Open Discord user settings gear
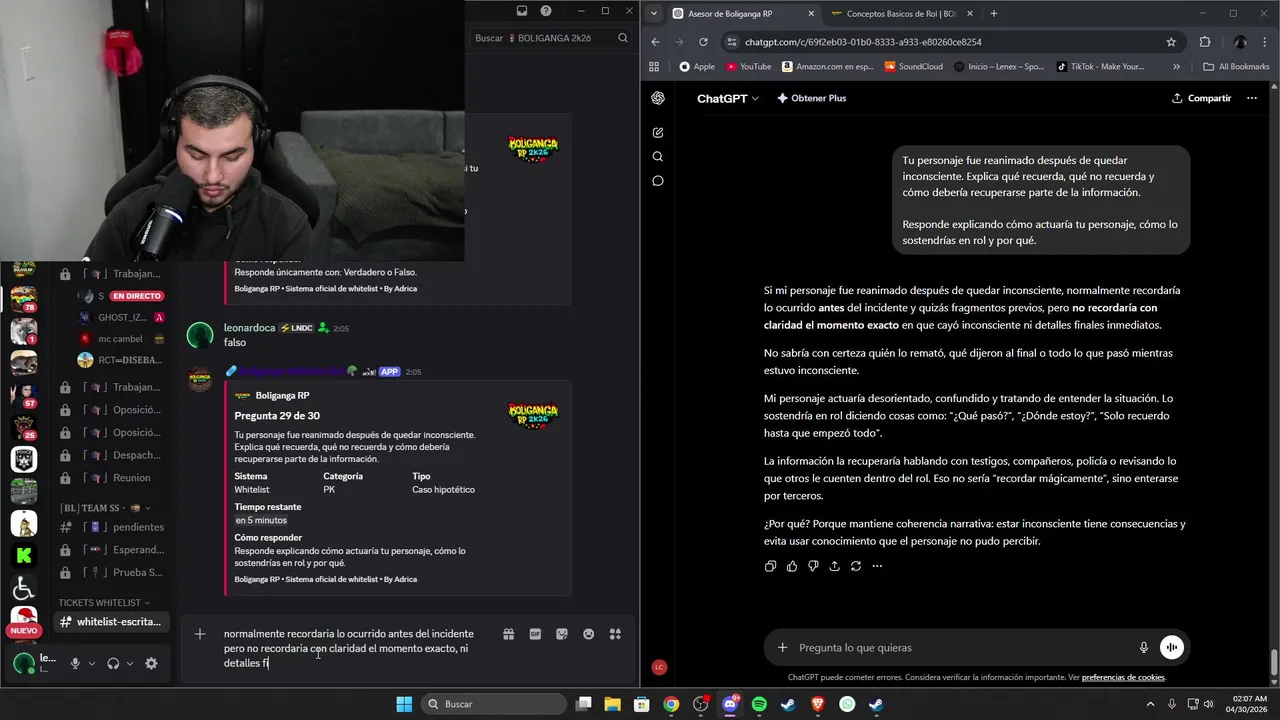This screenshot has height=720, width=1280. [151, 663]
